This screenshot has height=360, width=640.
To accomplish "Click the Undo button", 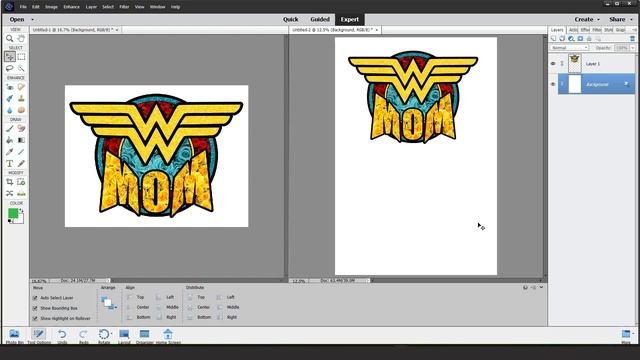I will pos(62,336).
